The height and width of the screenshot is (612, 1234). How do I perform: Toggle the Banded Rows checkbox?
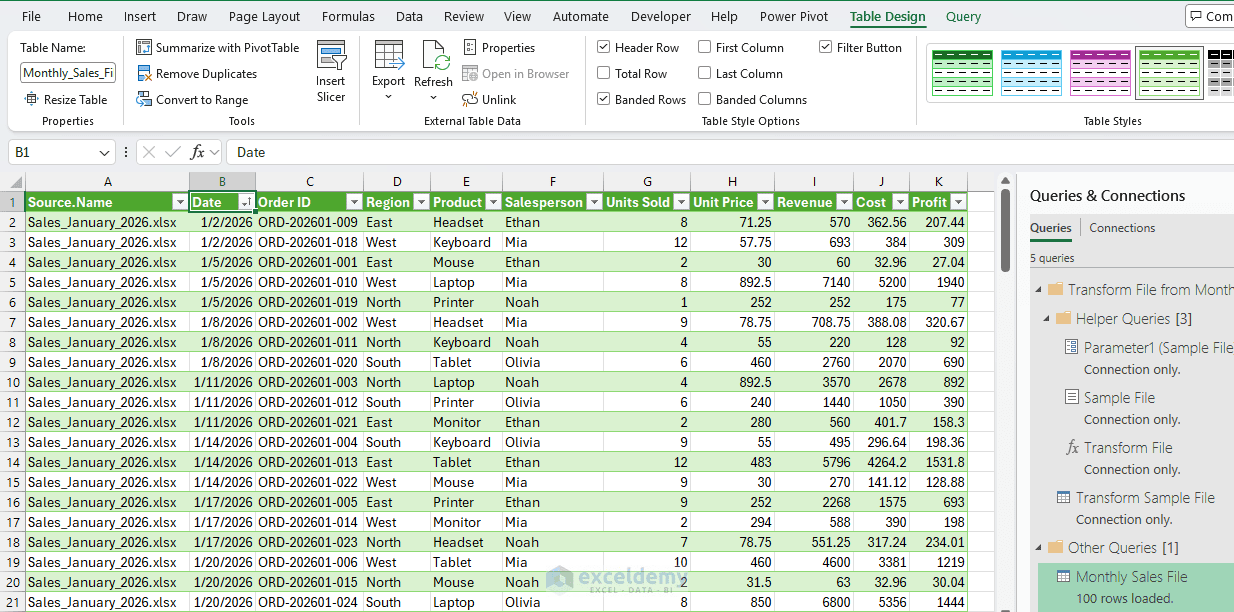coord(604,99)
